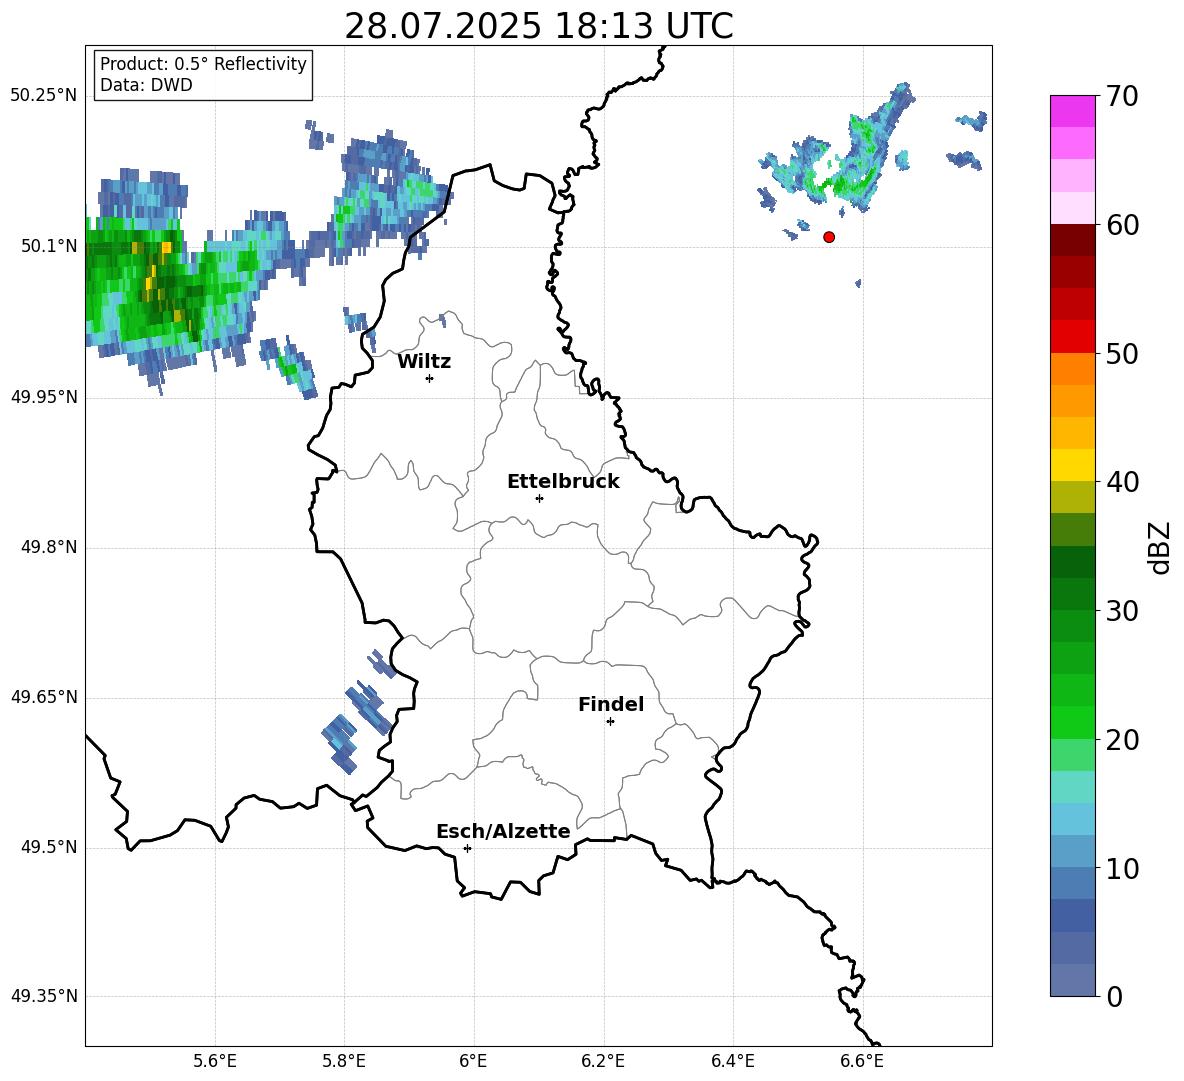Click the 6.2°E longitude label

tap(603, 1061)
